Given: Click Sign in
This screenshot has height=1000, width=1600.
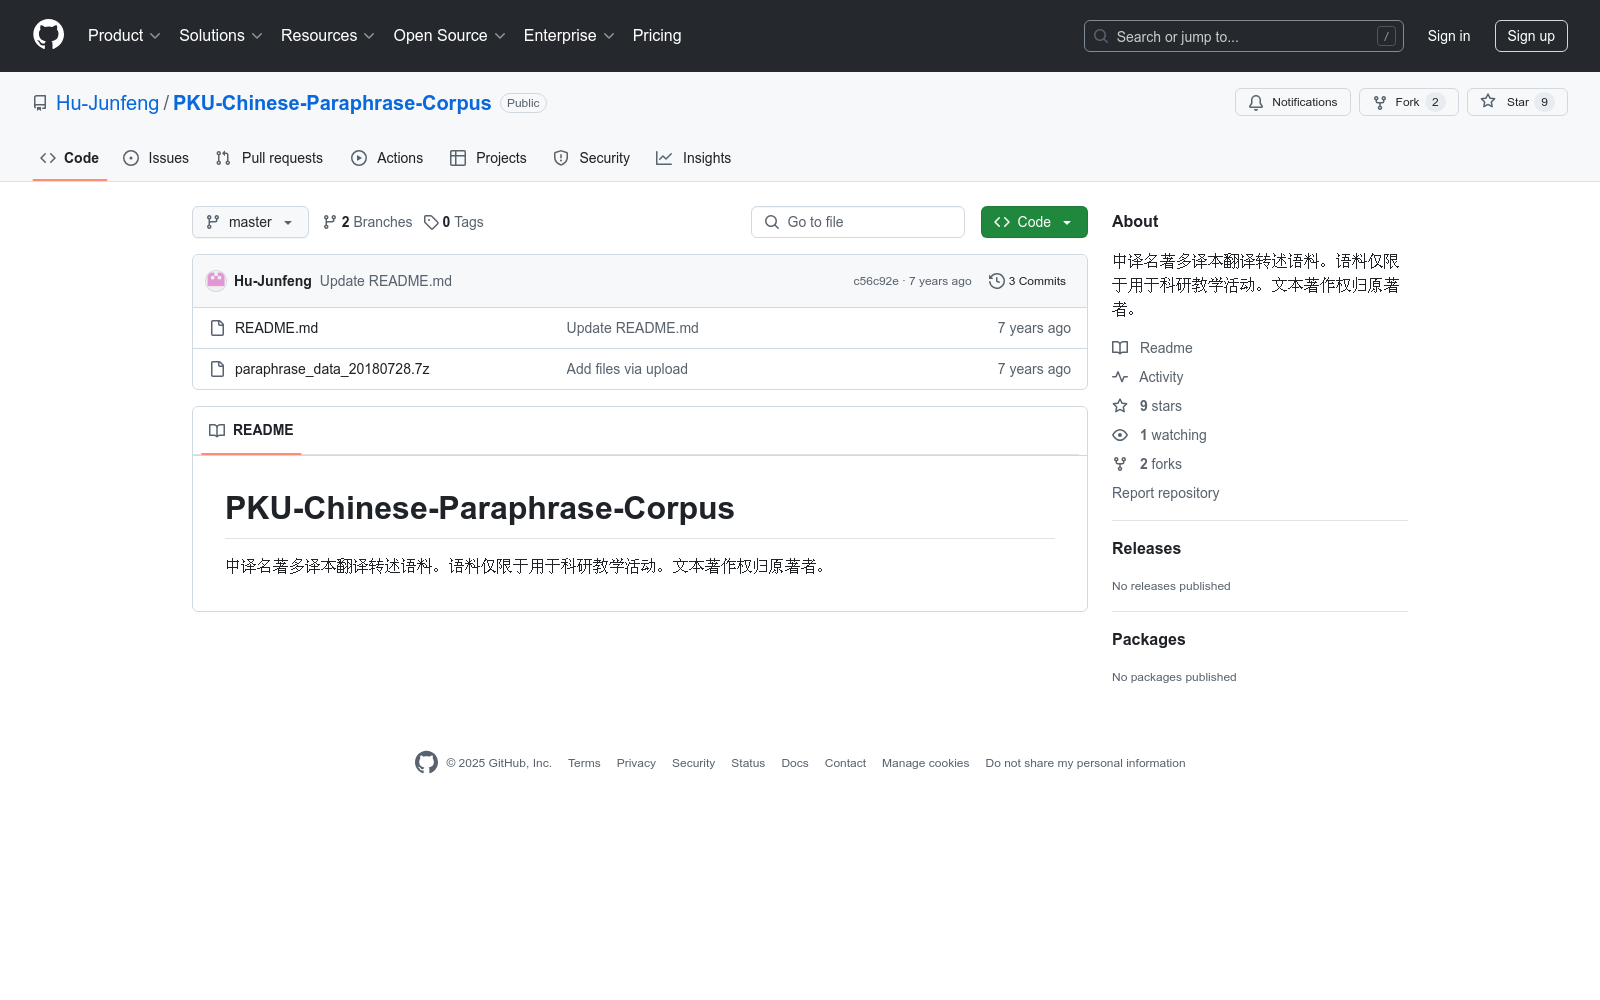Looking at the screenshot, I should click(x=1449, y=36).
